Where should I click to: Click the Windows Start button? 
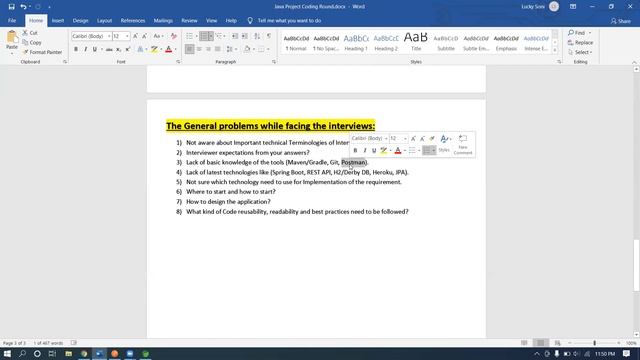pos(7,353)
